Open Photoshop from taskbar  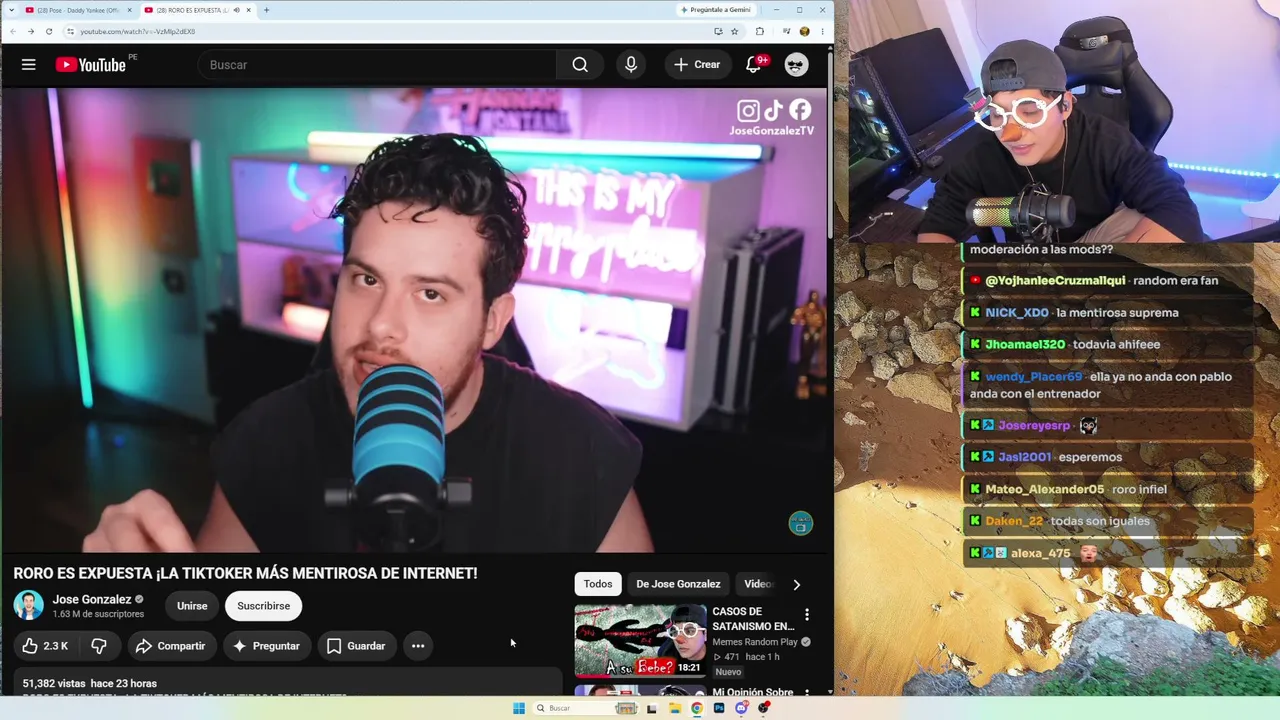[719, 708]
